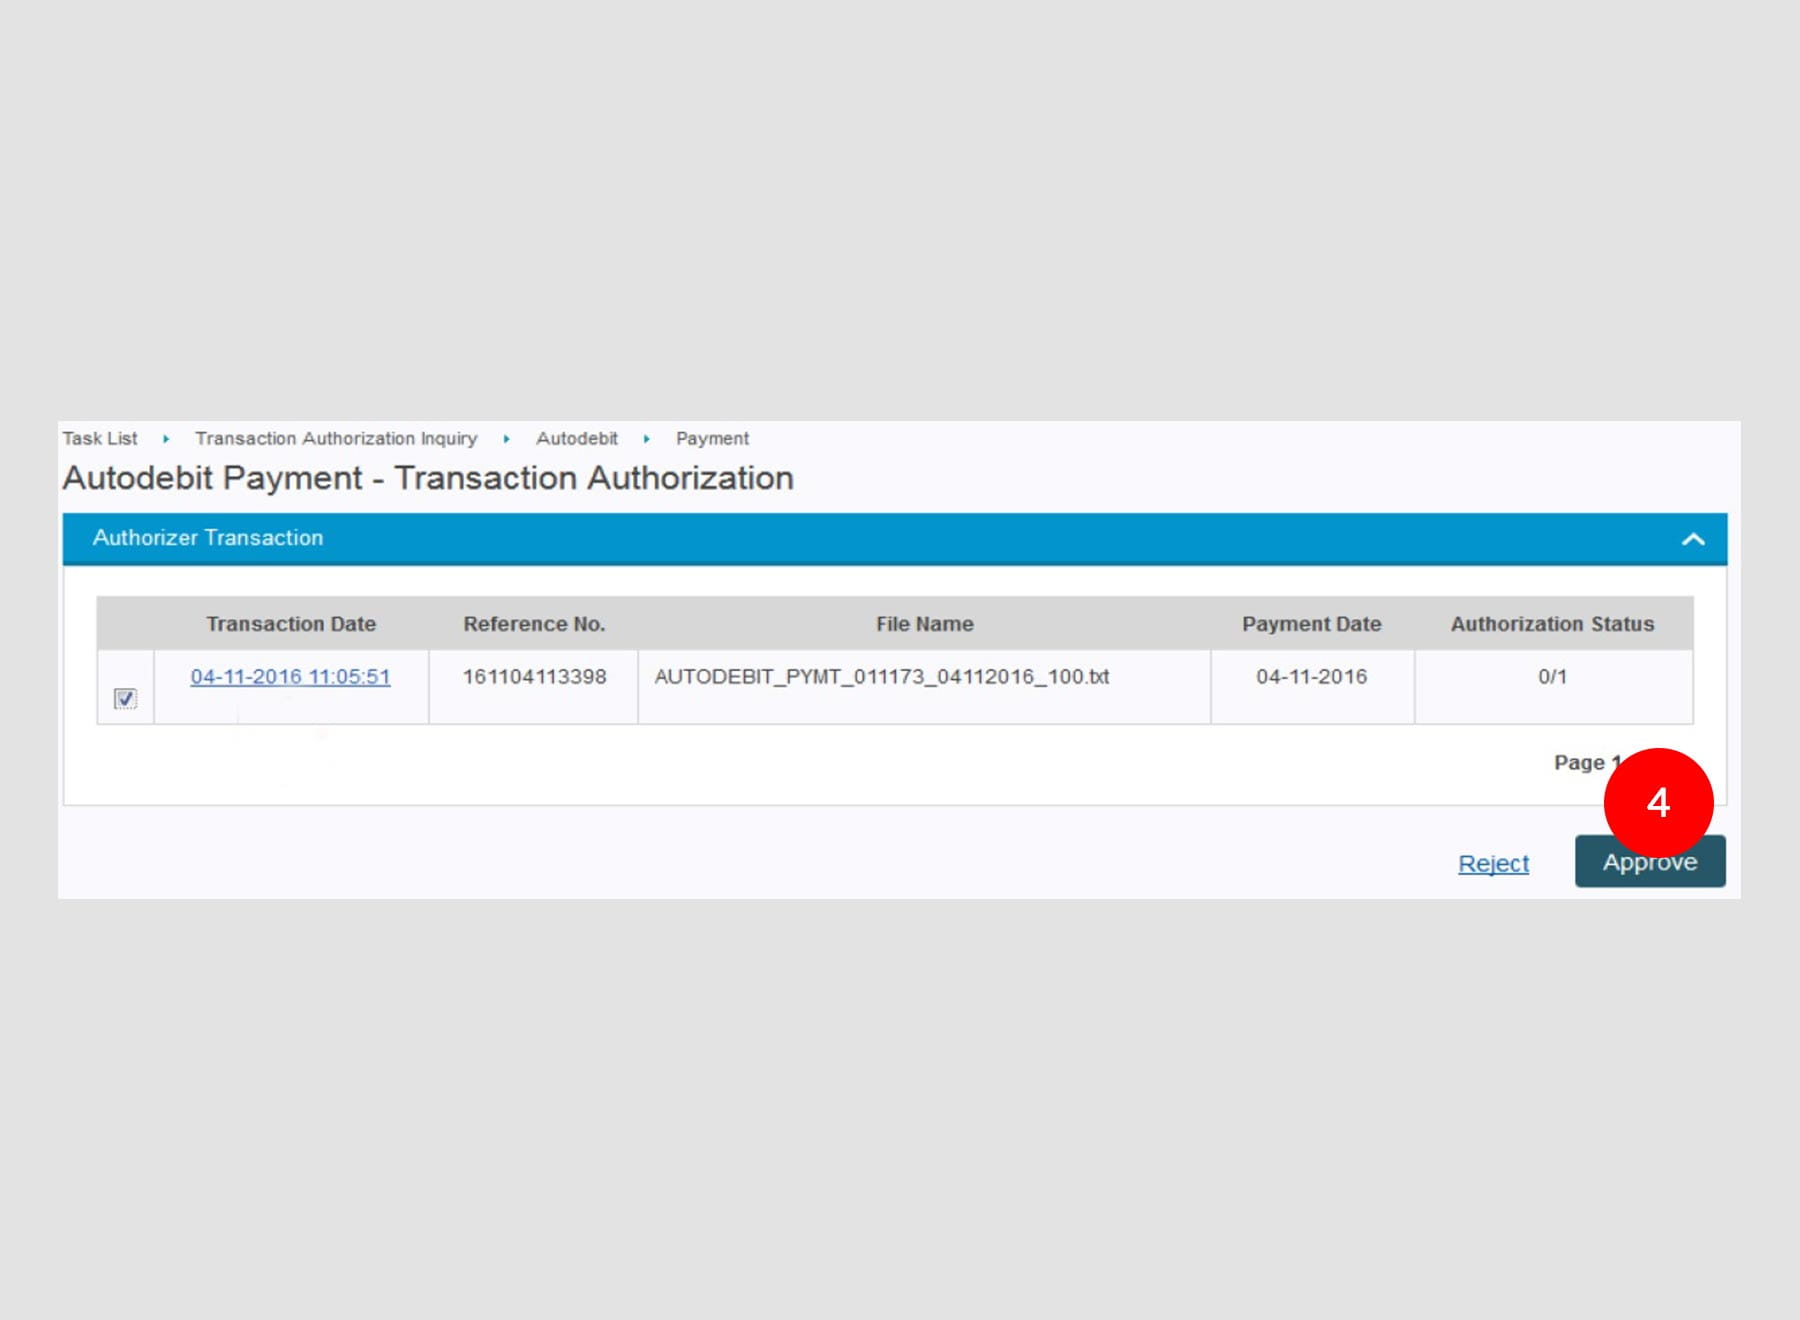Viewport: 1800px width, 1320px height.
Task: Click the Payment Date column header
Action: pyautogui.click(x=1311, y=624)
